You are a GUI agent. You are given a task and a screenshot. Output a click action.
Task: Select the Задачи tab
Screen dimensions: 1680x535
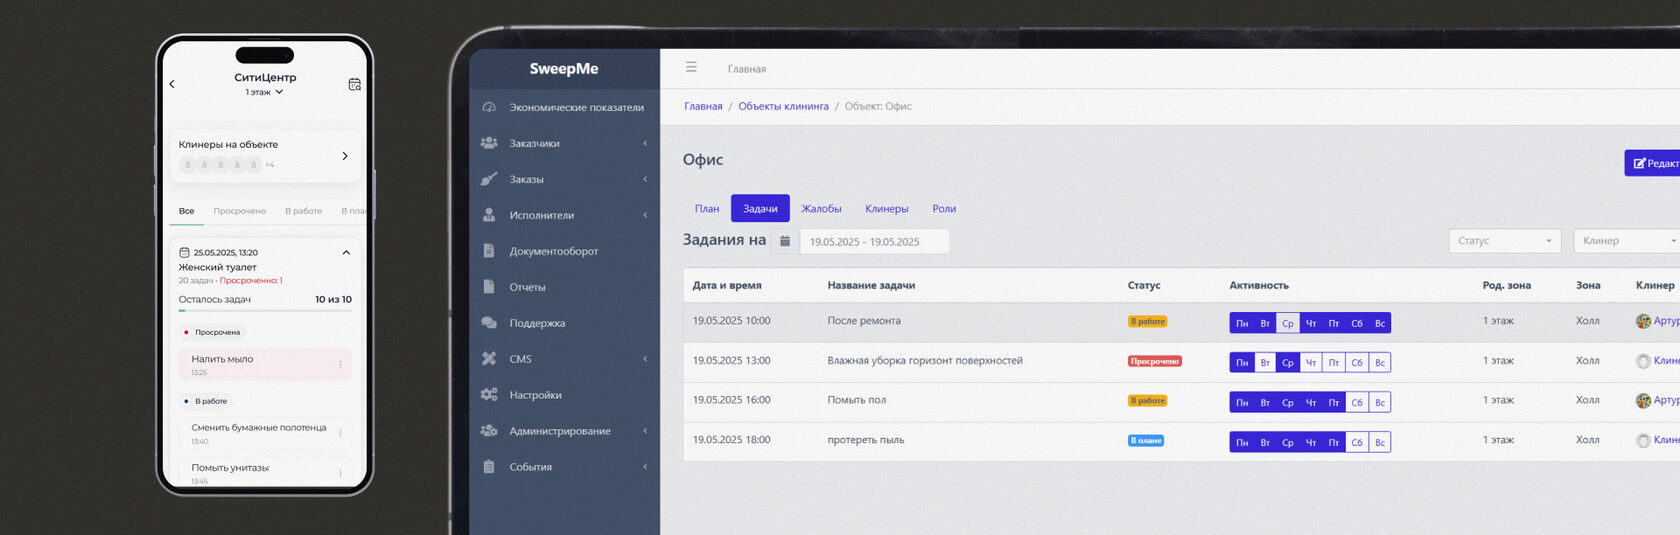(760, 208)
